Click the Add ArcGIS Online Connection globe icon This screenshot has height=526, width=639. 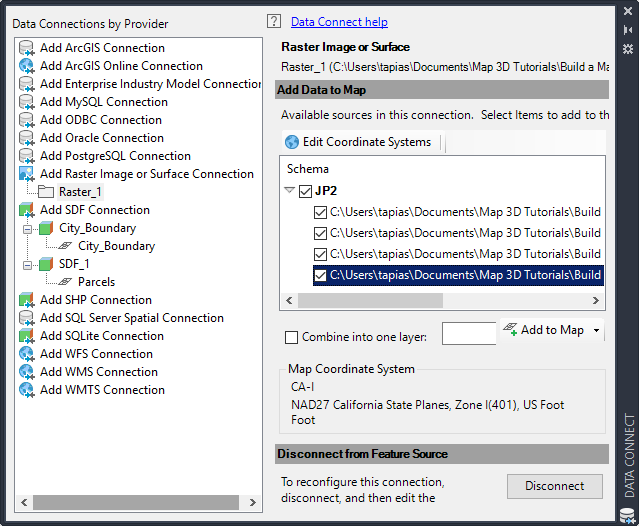click(27, 66)
